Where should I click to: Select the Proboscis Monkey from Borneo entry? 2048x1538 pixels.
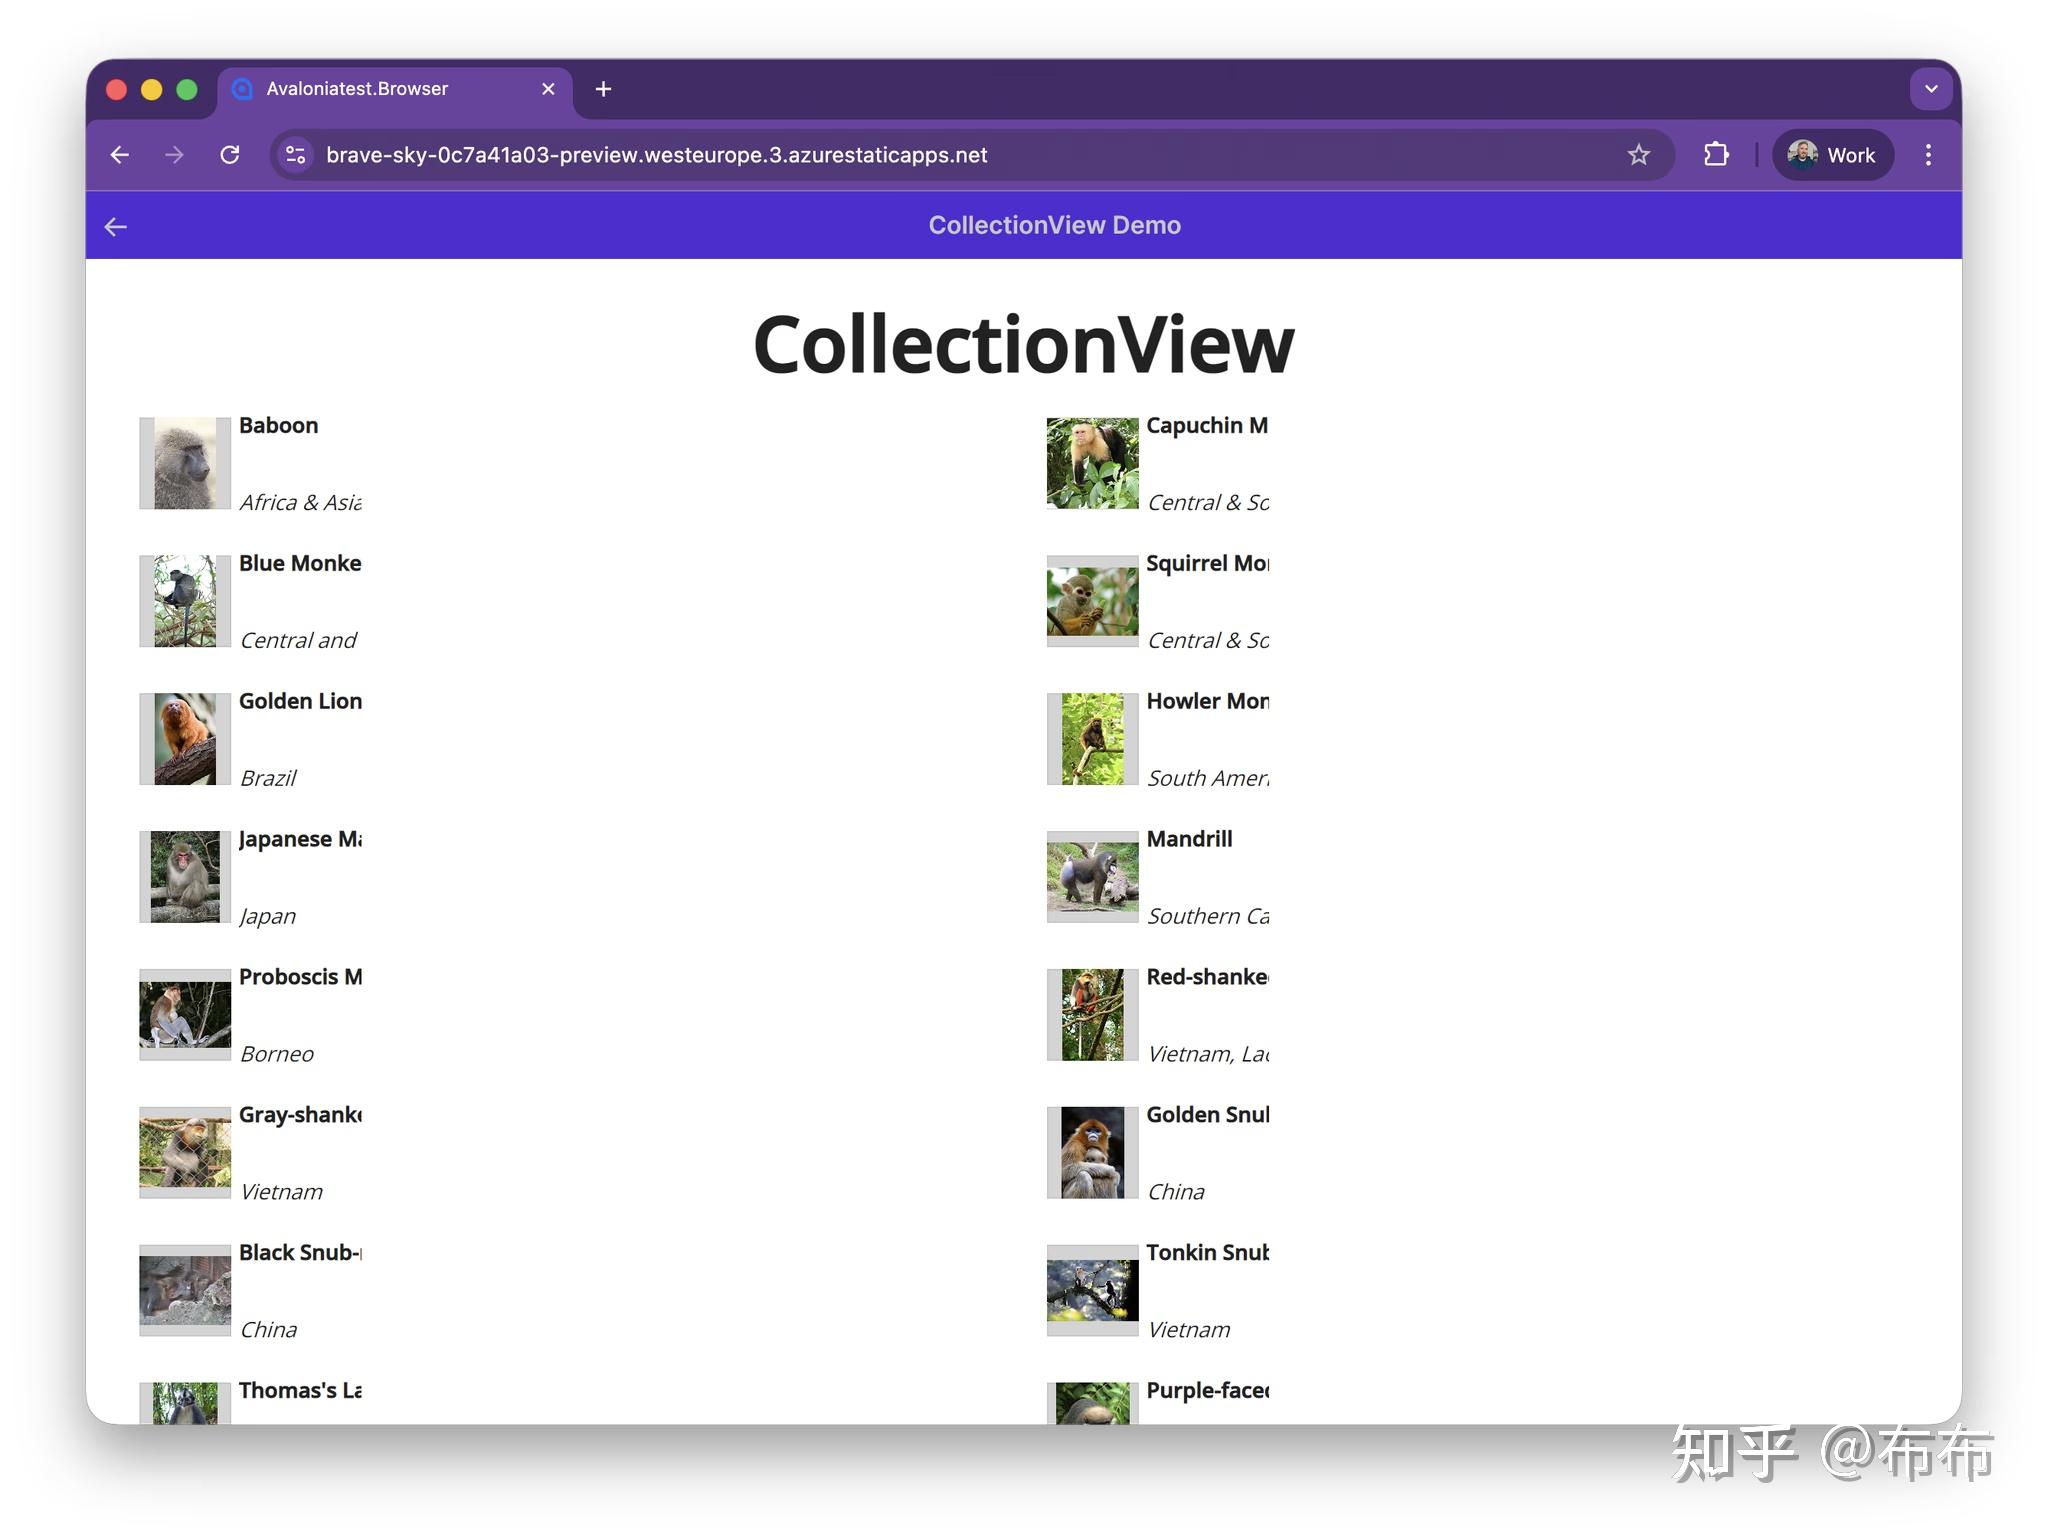[x=280, y=1014]
